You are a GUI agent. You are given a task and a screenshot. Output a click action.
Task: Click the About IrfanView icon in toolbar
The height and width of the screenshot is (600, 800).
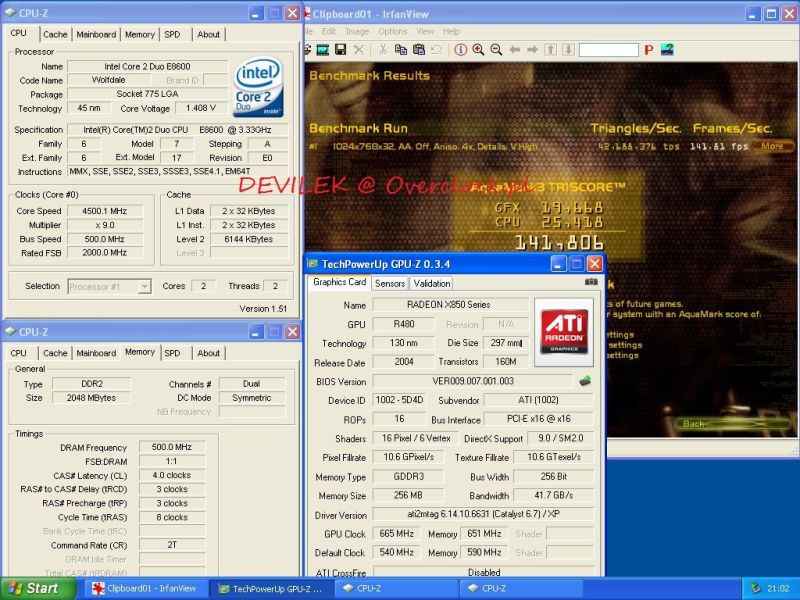click(667, 49)
